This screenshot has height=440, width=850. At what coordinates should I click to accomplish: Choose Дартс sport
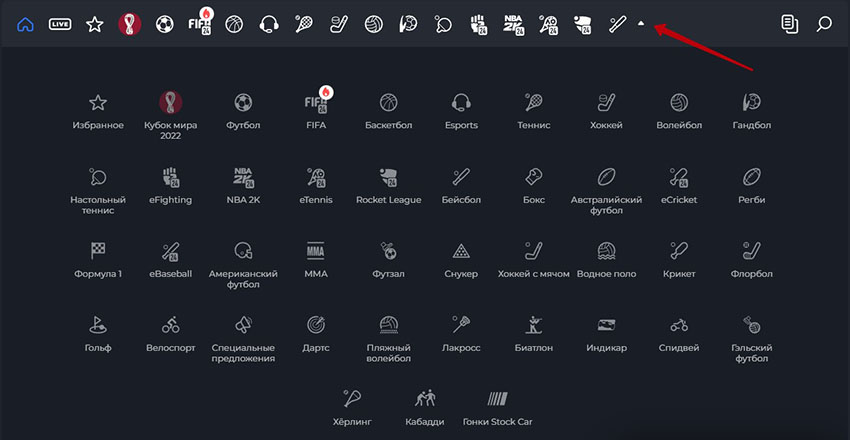point(316,334)
